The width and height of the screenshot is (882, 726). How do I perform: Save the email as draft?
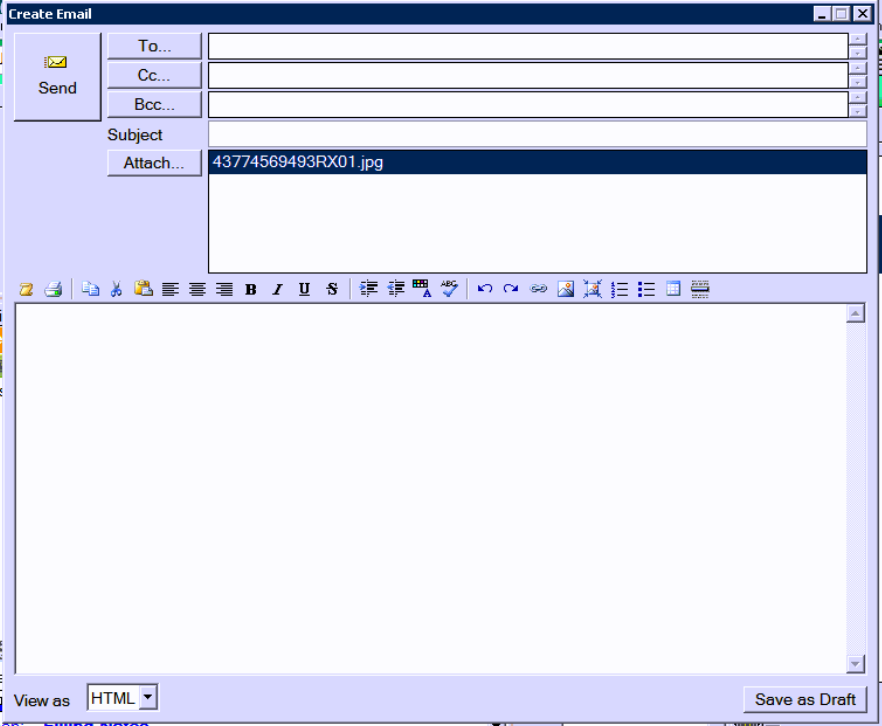pyautogui.click(x=804, y=699)
